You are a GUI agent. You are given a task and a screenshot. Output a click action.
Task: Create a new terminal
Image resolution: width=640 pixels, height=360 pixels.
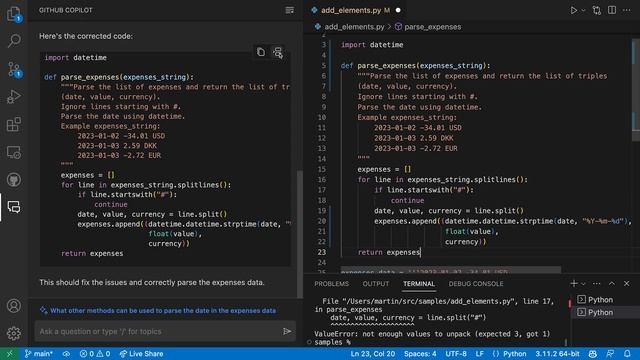point(573,283)
